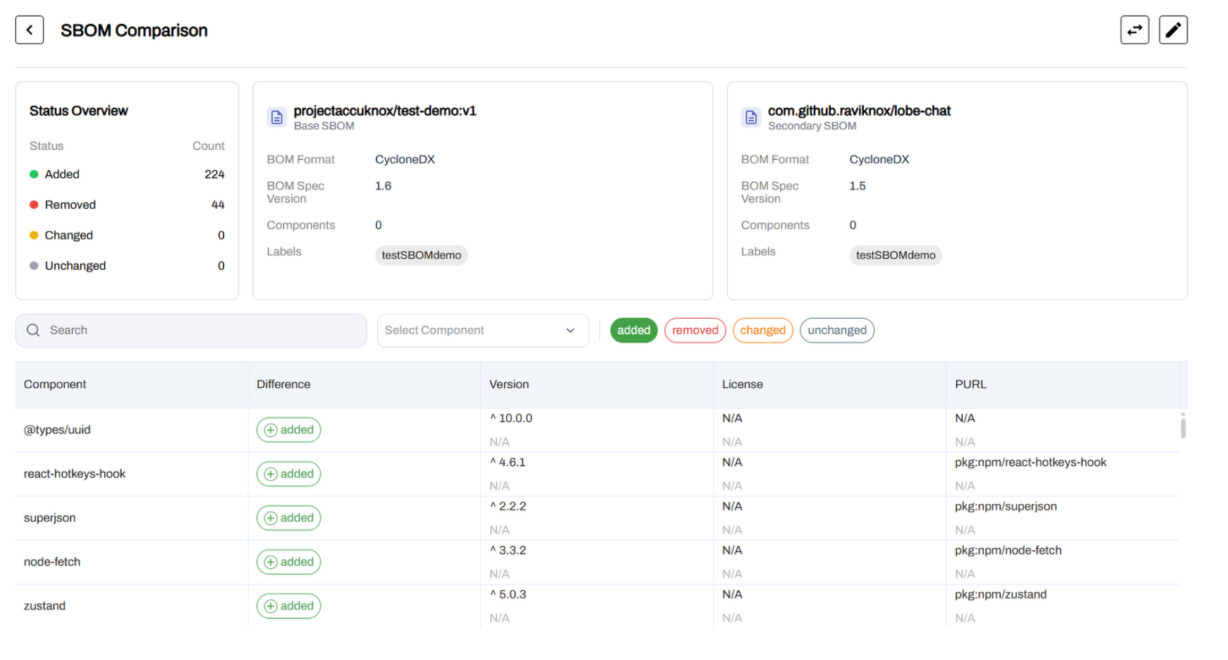
Task: Click the added badge on the @types/uuid row
Action: (x=288, y=429)
